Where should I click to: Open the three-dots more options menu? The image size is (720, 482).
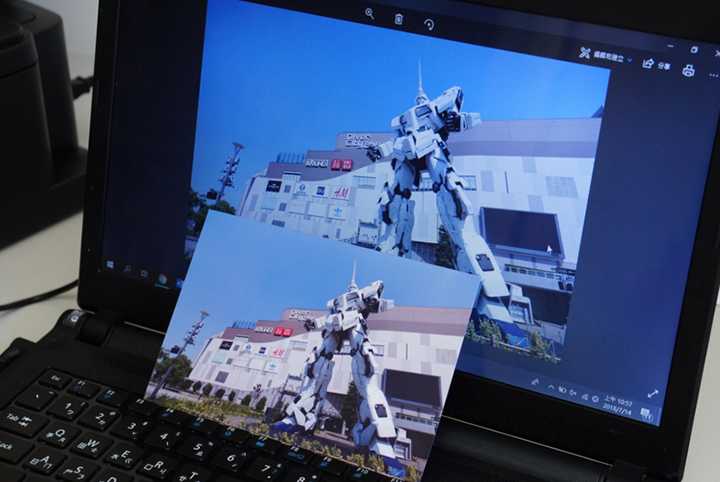713,75
